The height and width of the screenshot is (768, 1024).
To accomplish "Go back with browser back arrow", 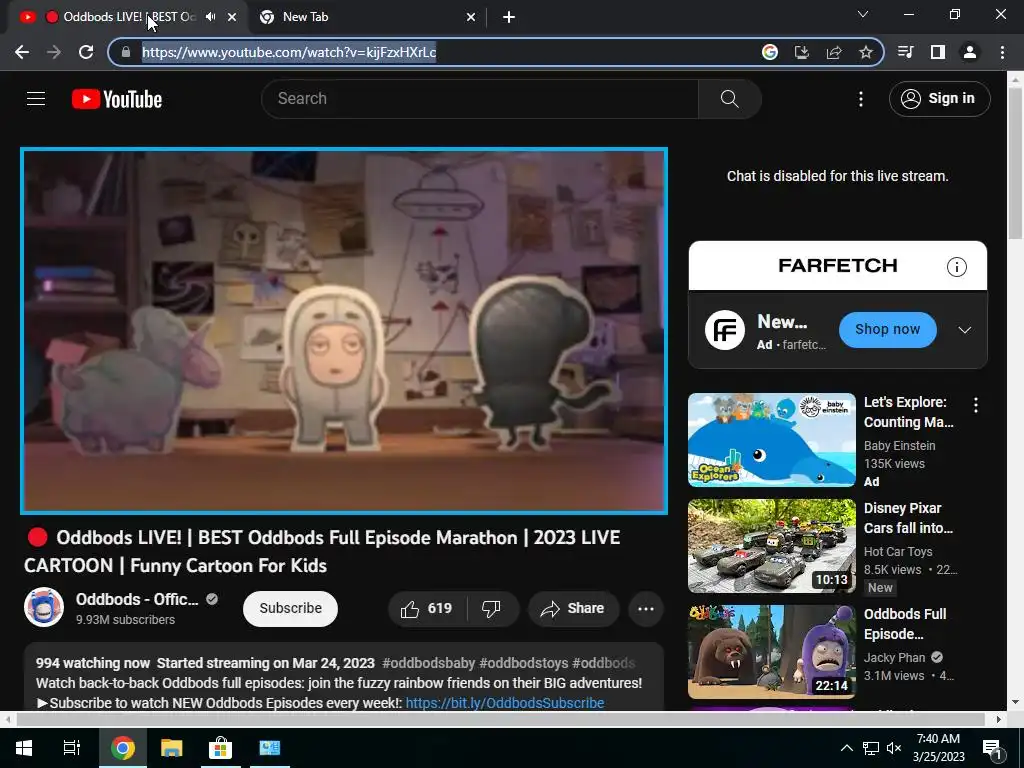I will point(22,52).
